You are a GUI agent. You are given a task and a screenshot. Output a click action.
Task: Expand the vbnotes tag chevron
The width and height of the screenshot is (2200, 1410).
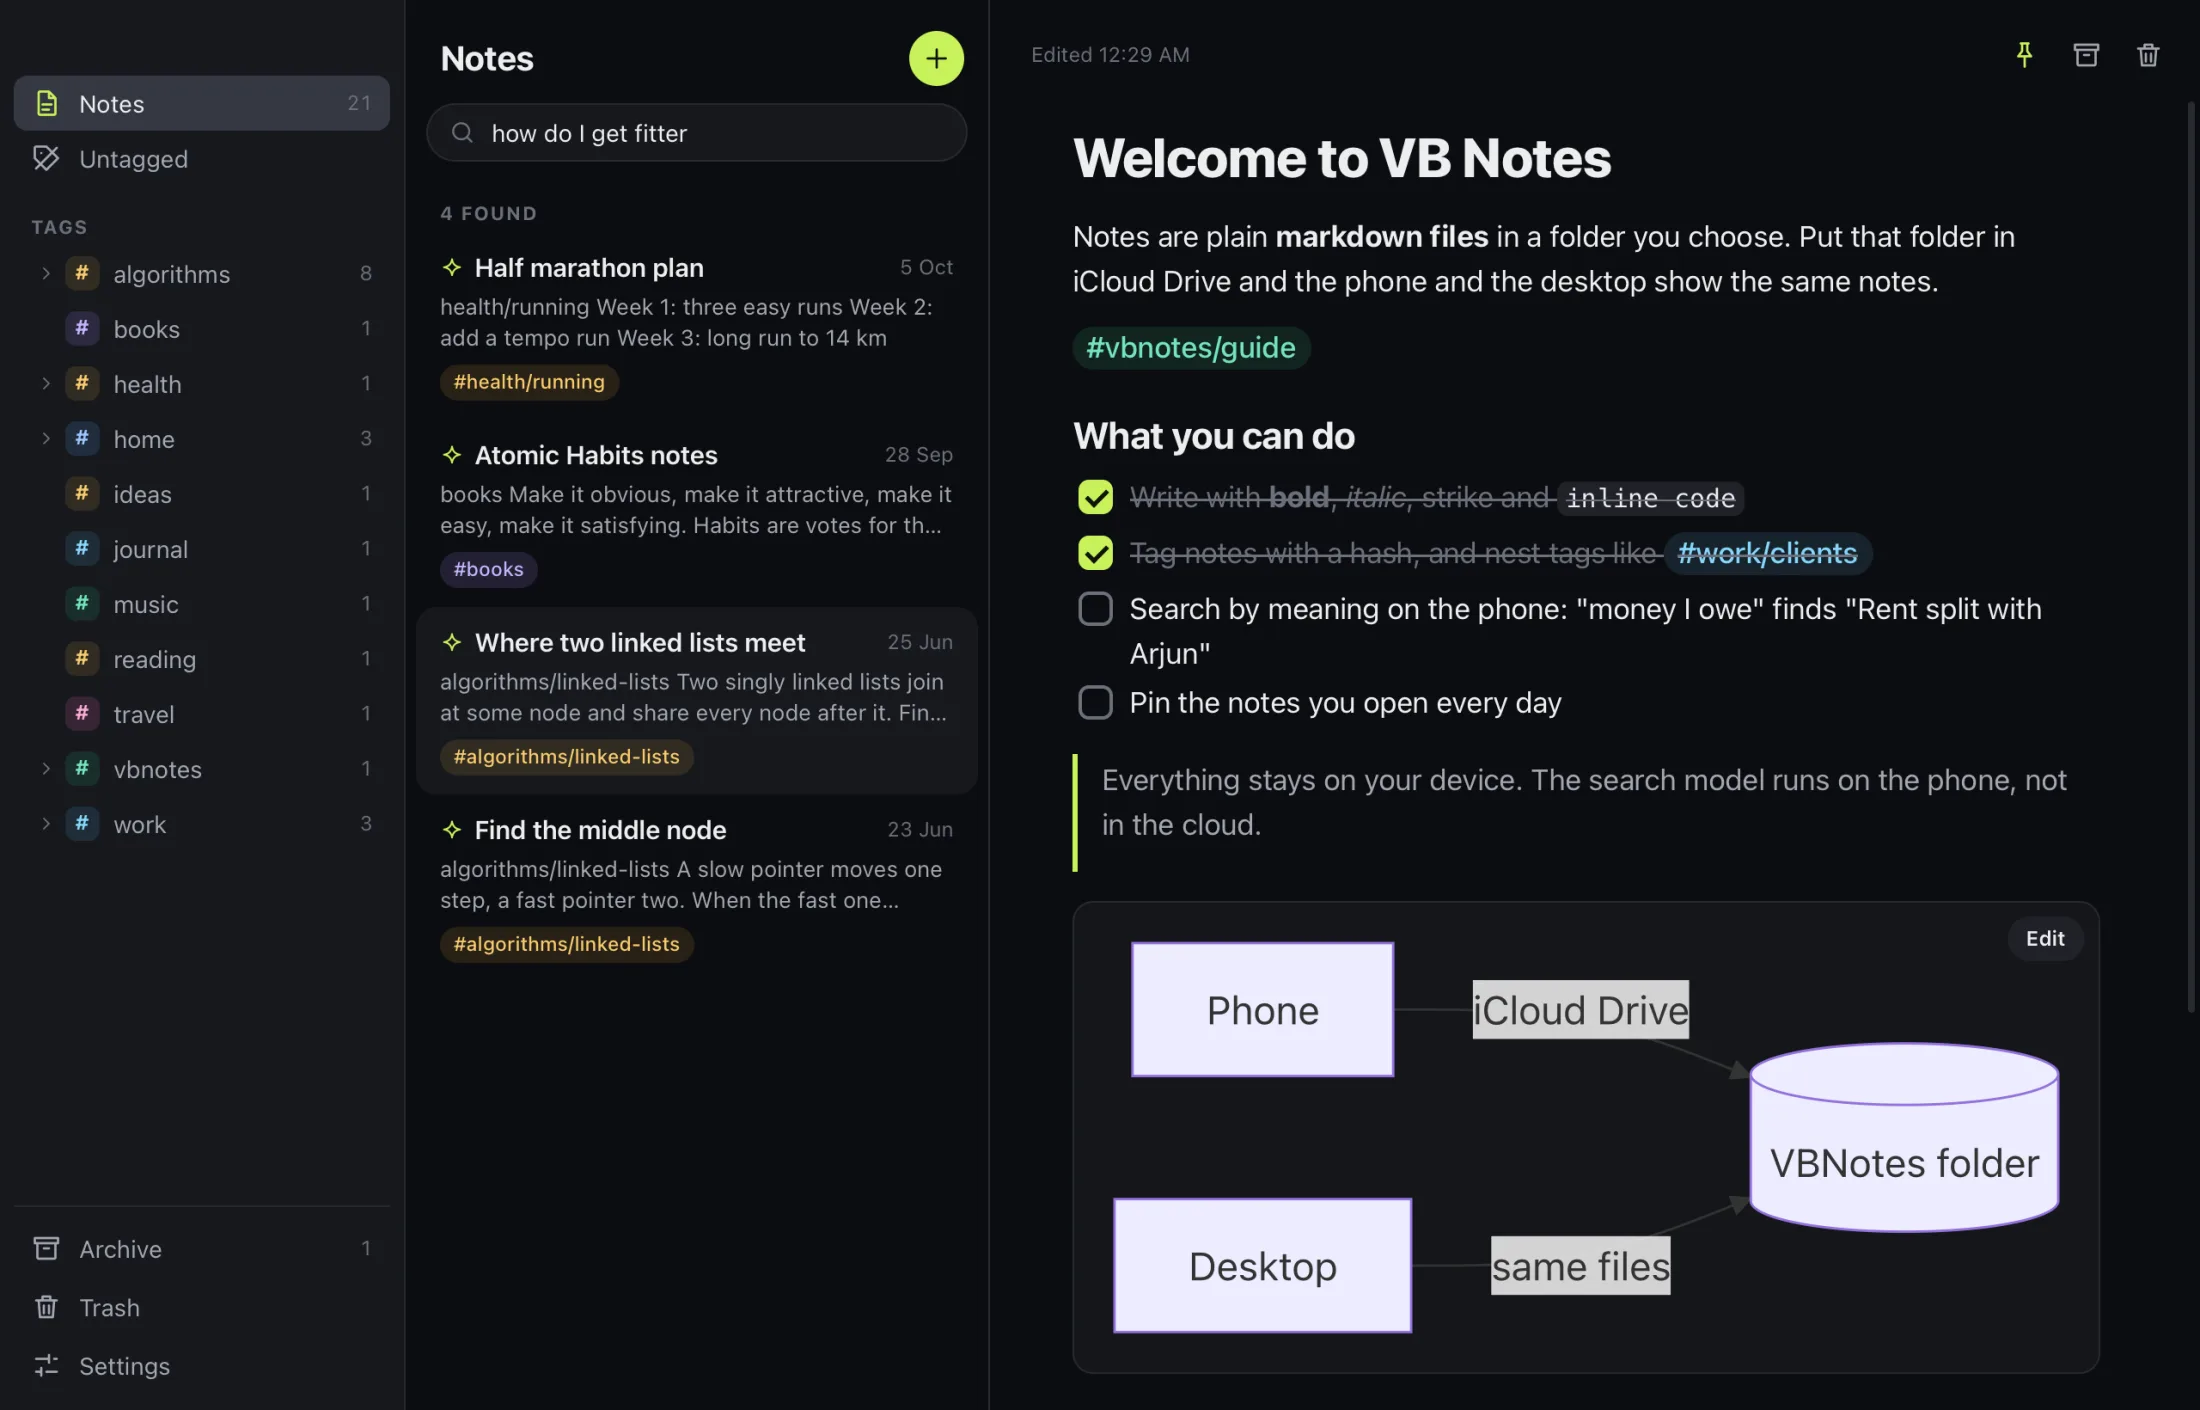click(45, 768)
